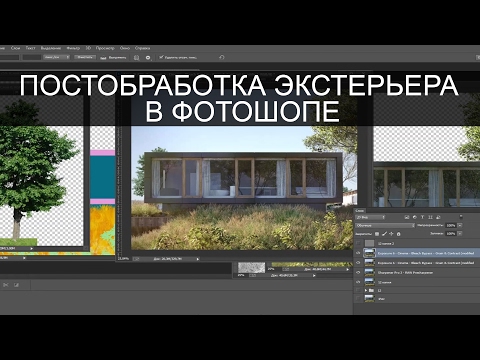Open the Выделение menu
The image size is (480, 360).
tap(51, 48)
